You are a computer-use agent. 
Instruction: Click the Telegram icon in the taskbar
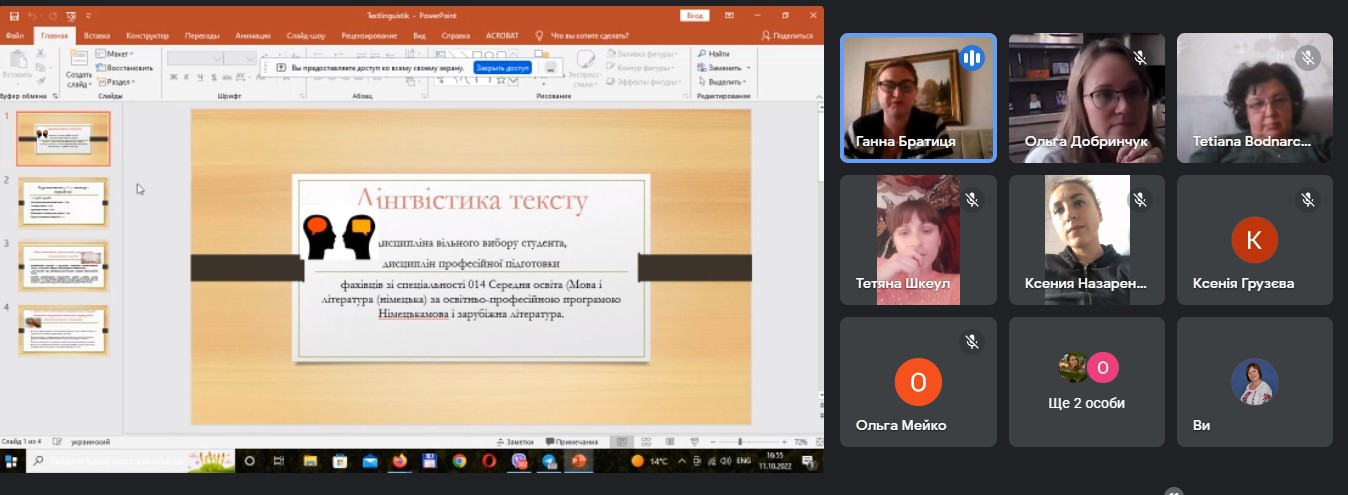point(548,461)
